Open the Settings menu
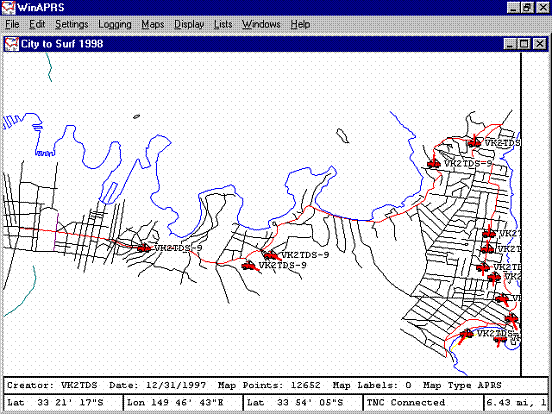 72,24
